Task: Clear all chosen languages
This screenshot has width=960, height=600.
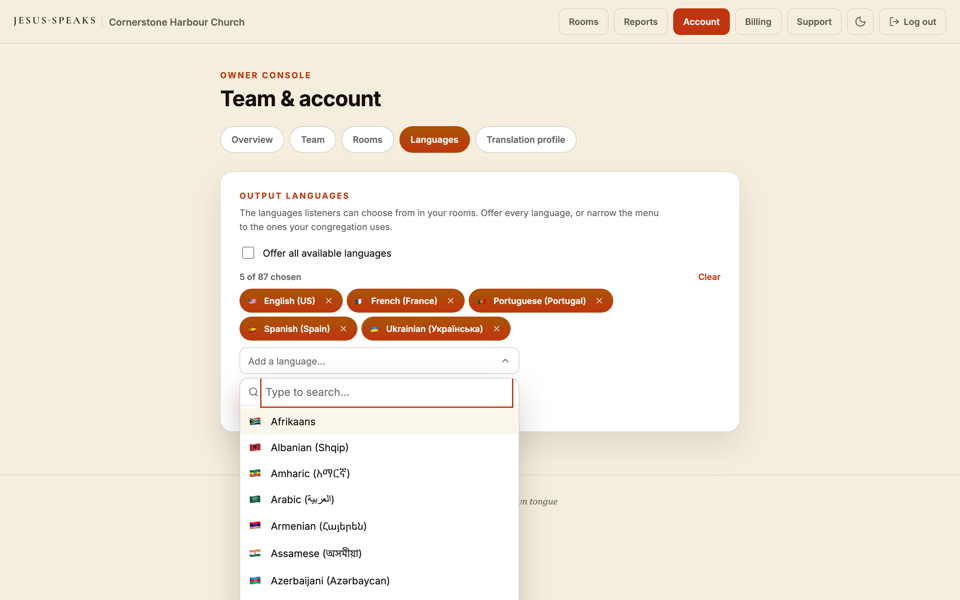Action: coord(709,277)
